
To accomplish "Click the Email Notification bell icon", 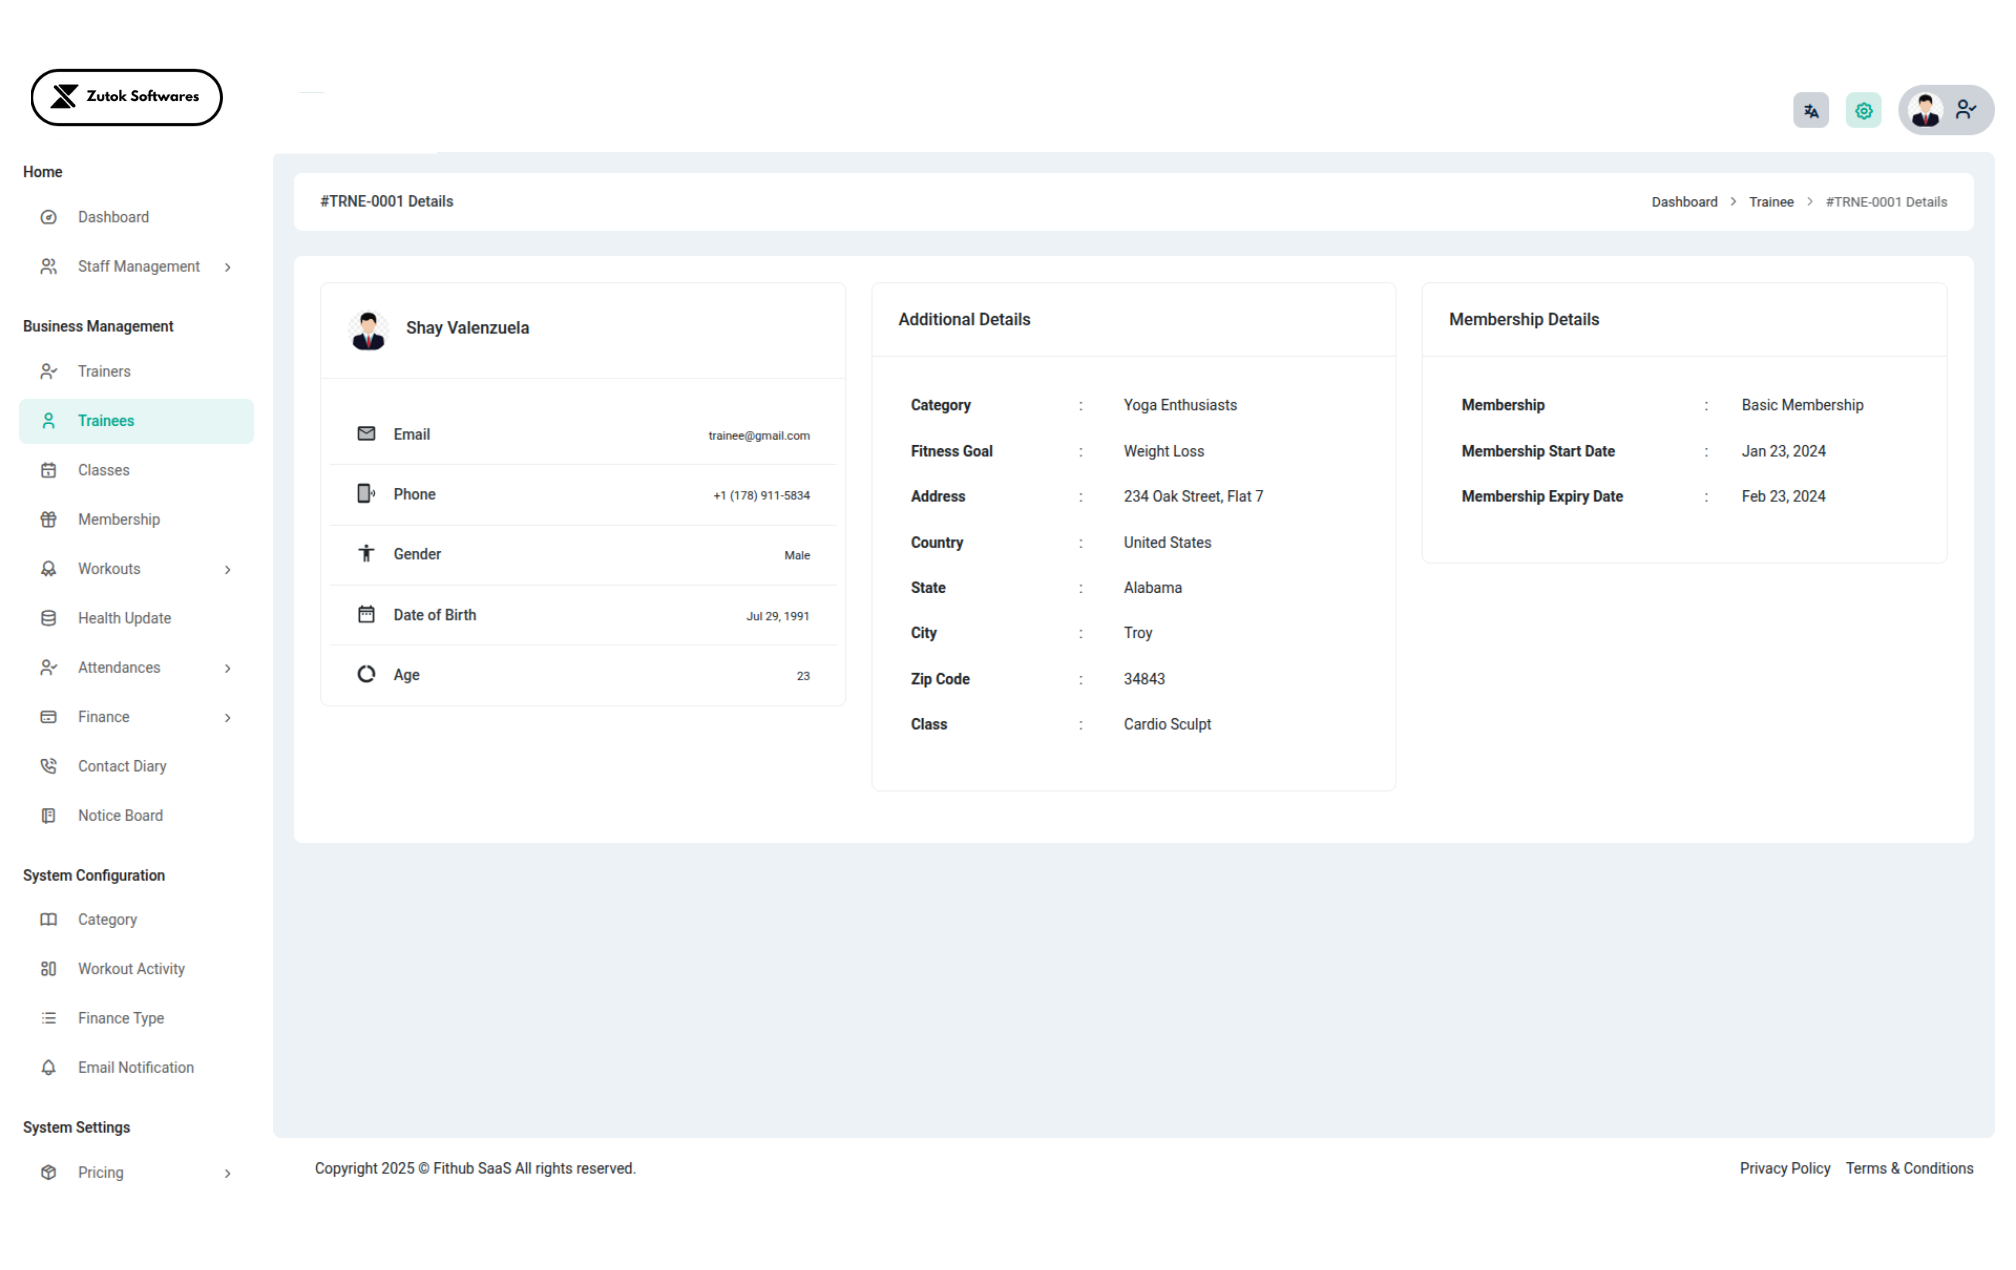I will coord(48,1067).
